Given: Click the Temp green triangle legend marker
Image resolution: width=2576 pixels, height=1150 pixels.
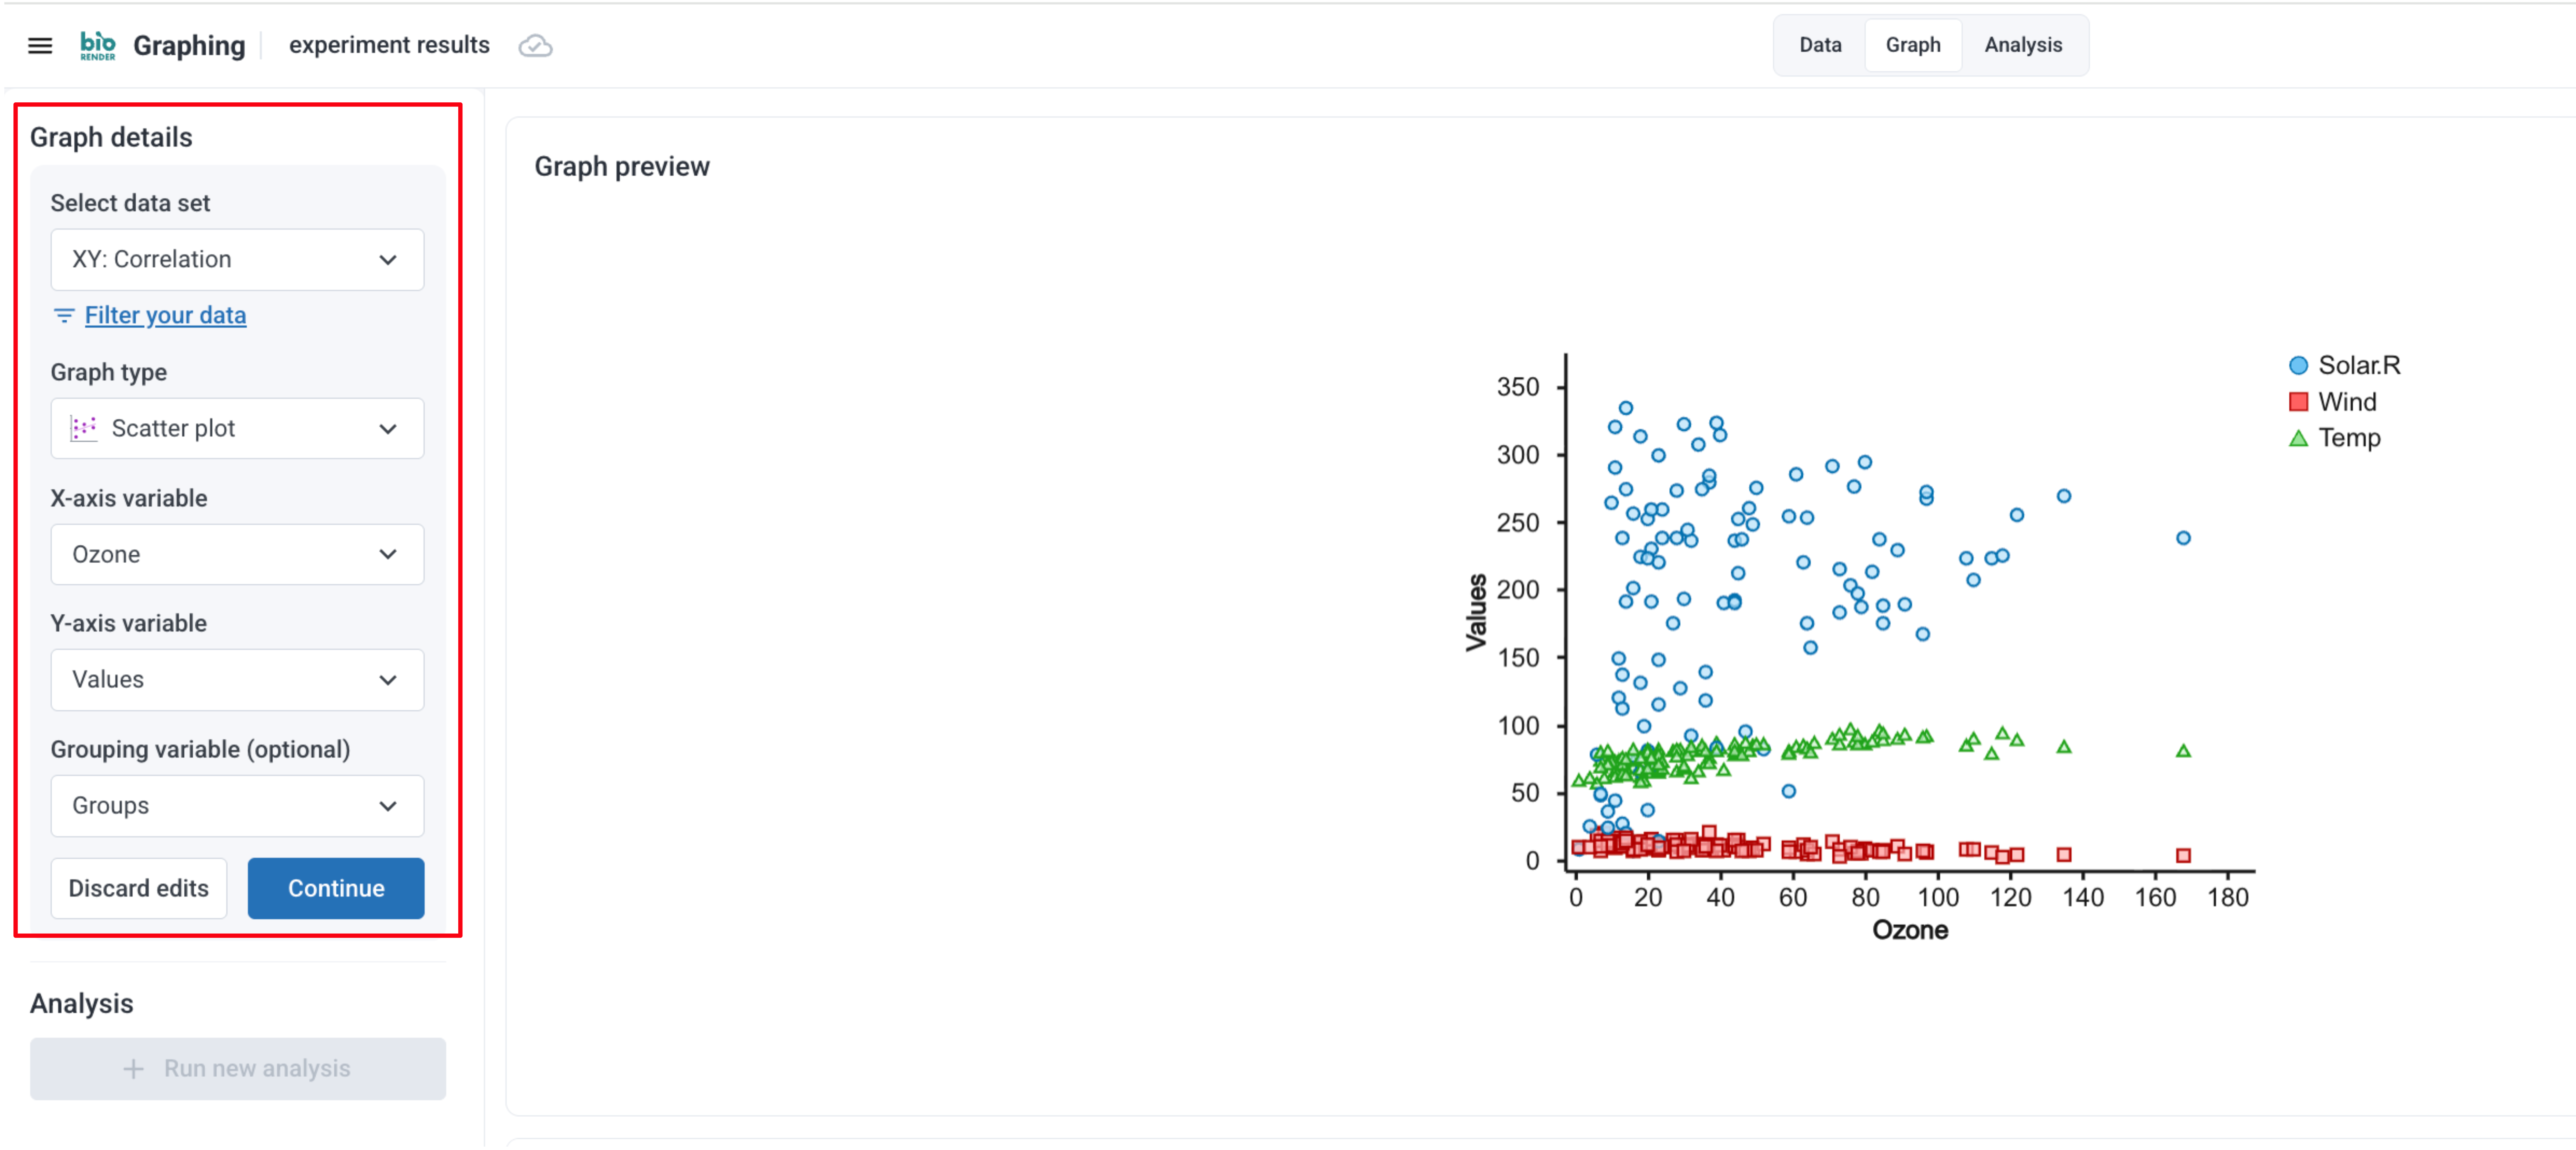Looking at the screenshot, I should tap(2298, 438).
